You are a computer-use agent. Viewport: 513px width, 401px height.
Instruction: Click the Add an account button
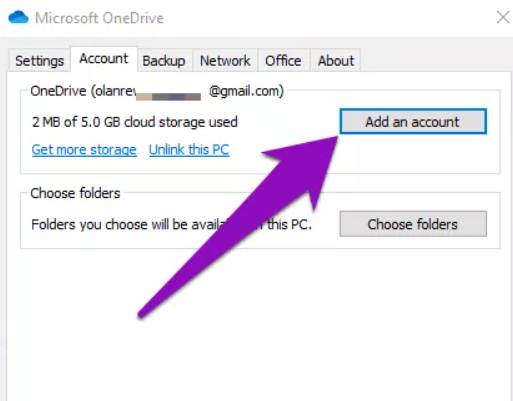tap(413, 121)
